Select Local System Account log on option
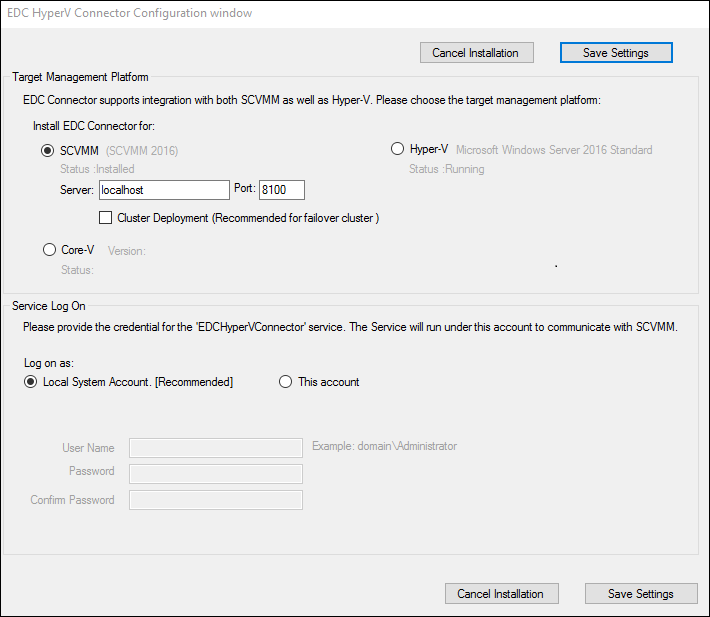 pos(30,382)
